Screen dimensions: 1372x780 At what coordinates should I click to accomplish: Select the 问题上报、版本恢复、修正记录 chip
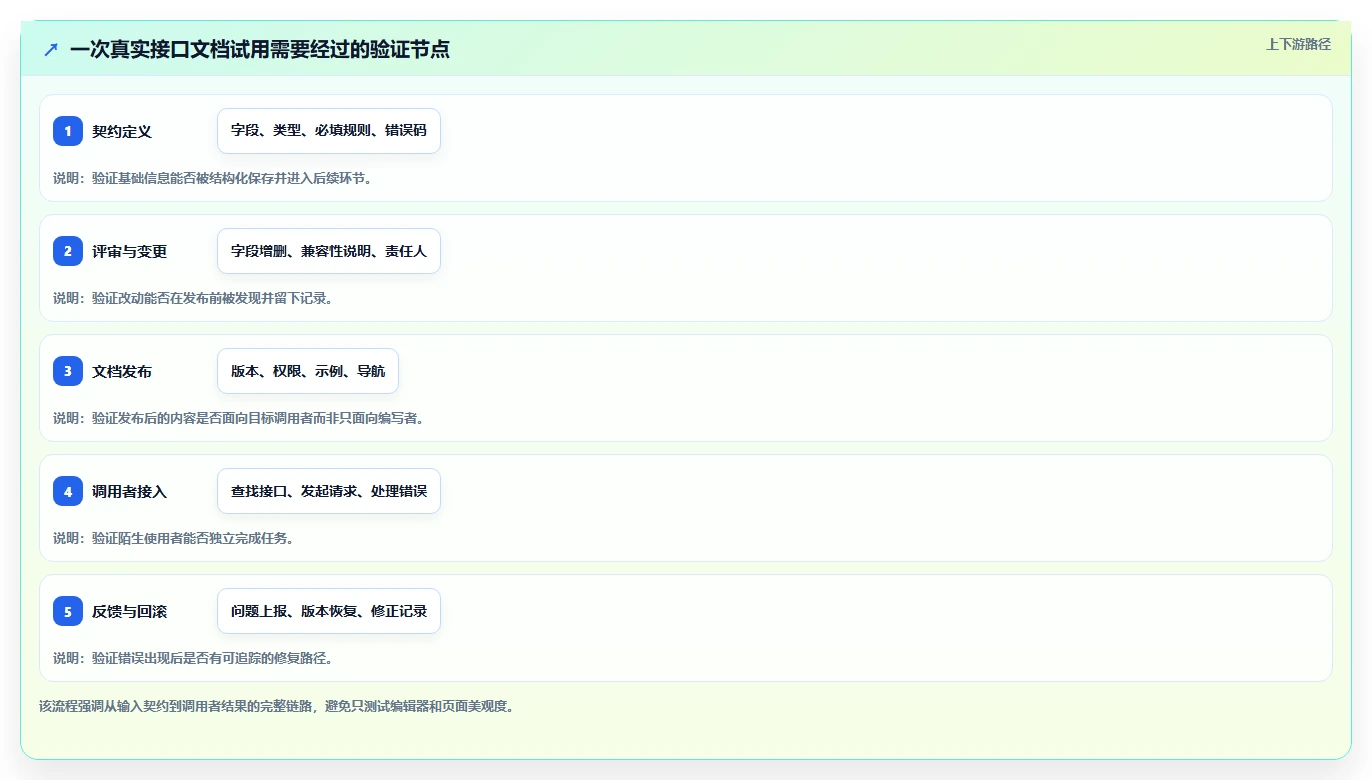click(x=329, y=611)
